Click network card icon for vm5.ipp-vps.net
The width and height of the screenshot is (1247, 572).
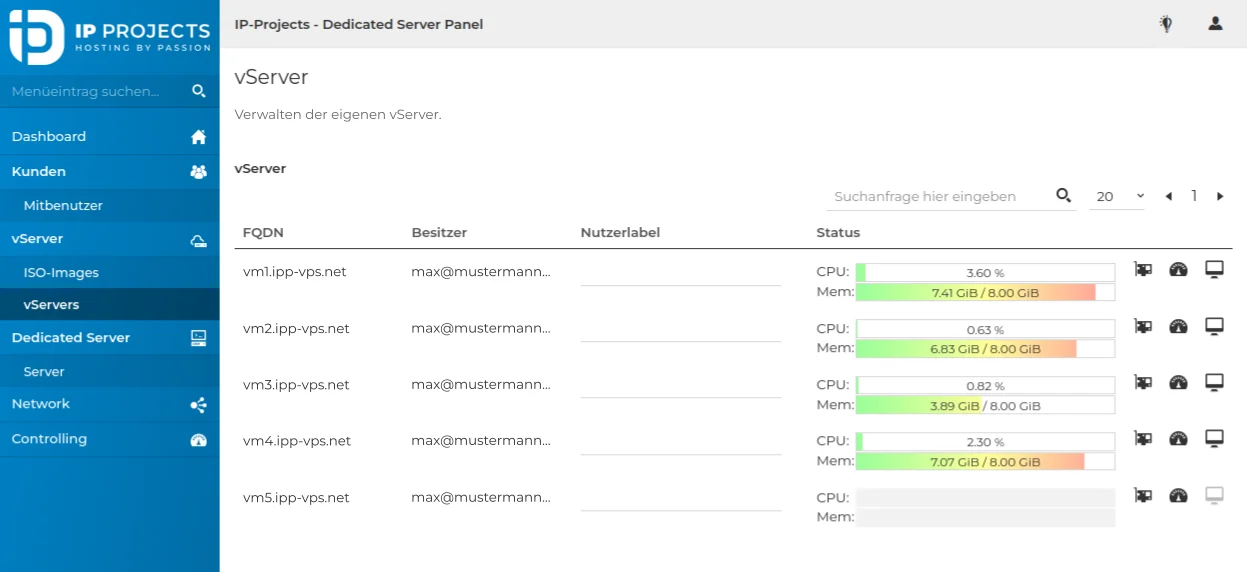pos(1143,495)
